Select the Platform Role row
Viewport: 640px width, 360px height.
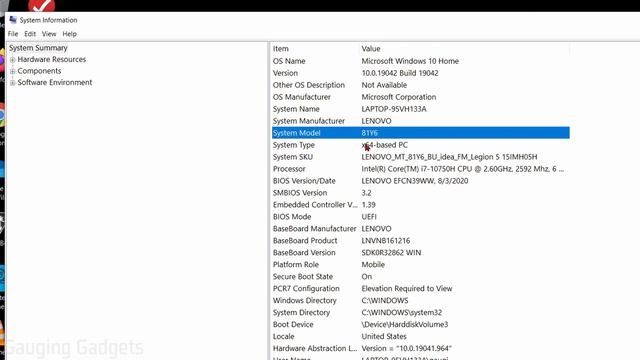pos(420,264)
